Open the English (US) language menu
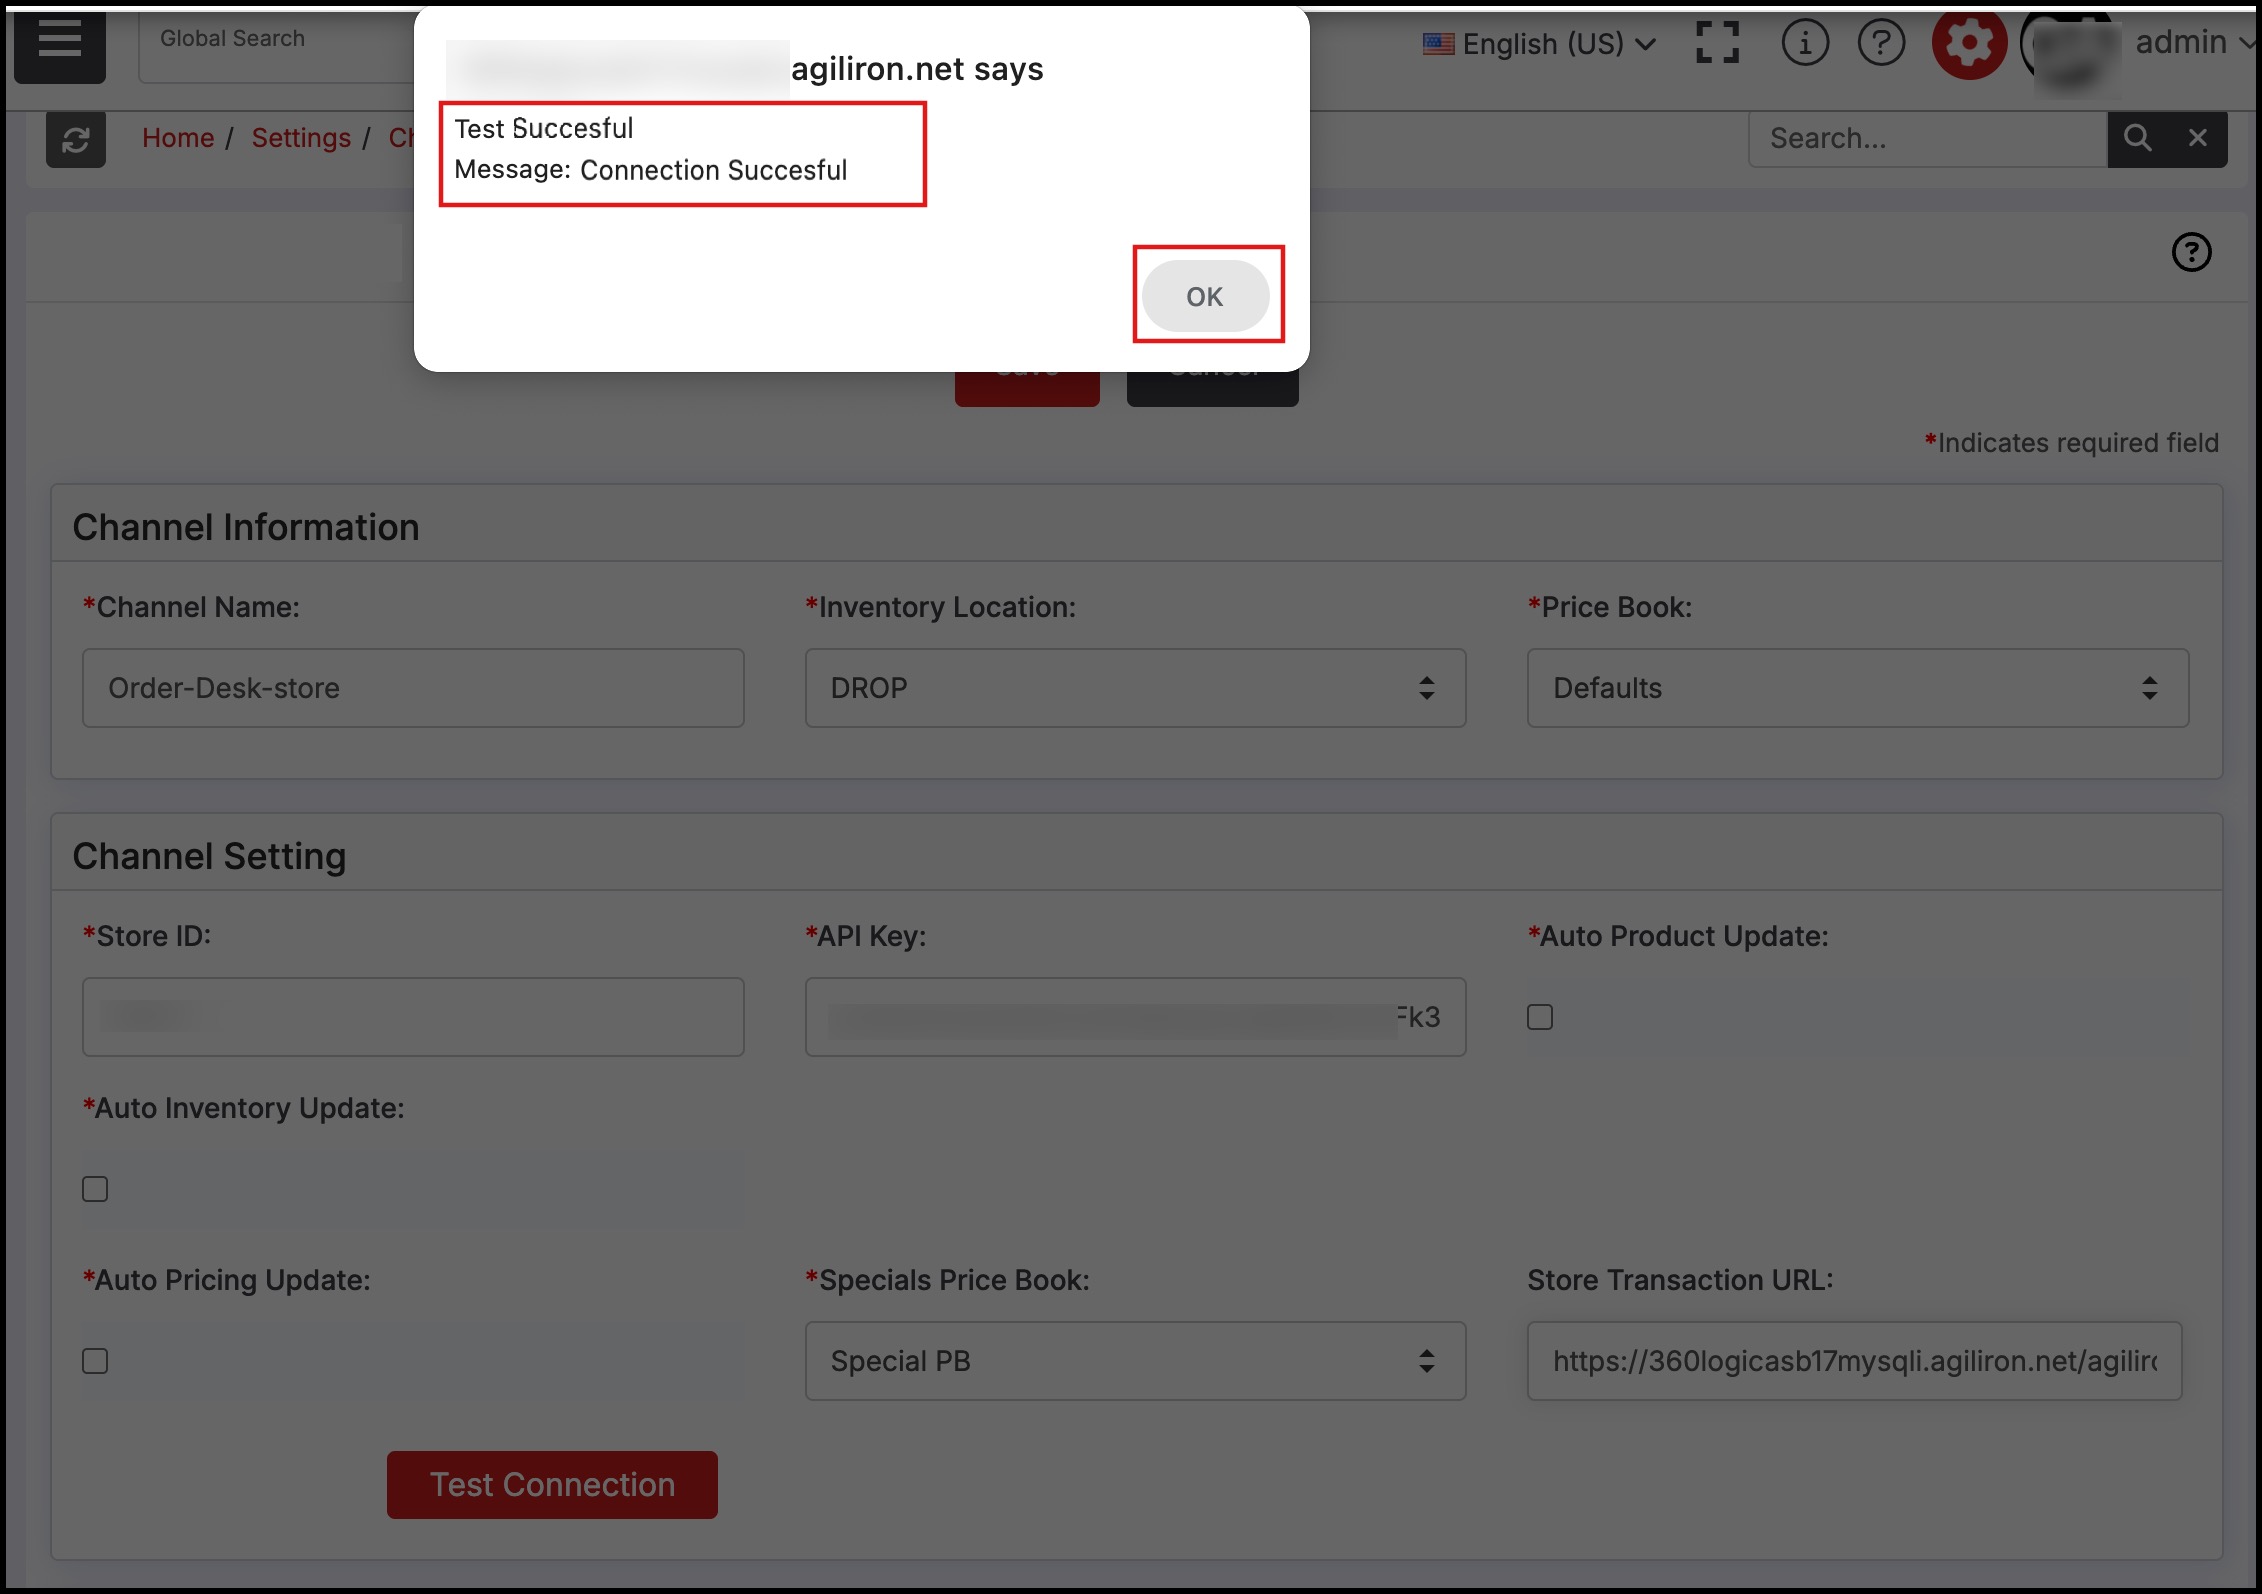The width and height of the screenshot is (2262, 1594). click(1540, 44)
